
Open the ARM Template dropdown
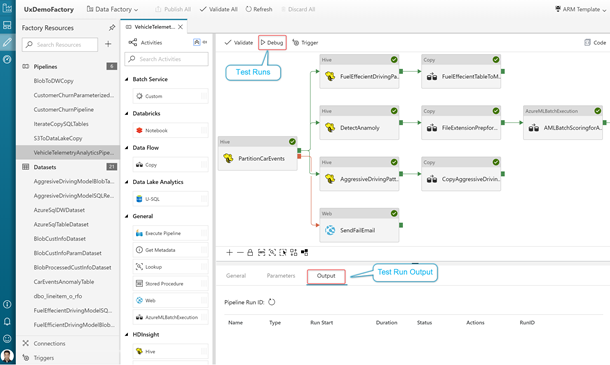(x=580, y=9)
